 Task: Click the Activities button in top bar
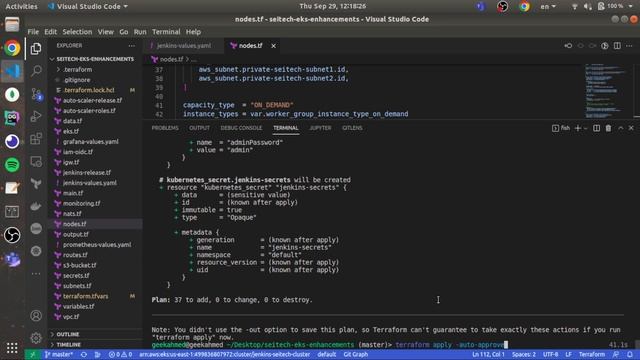coord(21,6)
